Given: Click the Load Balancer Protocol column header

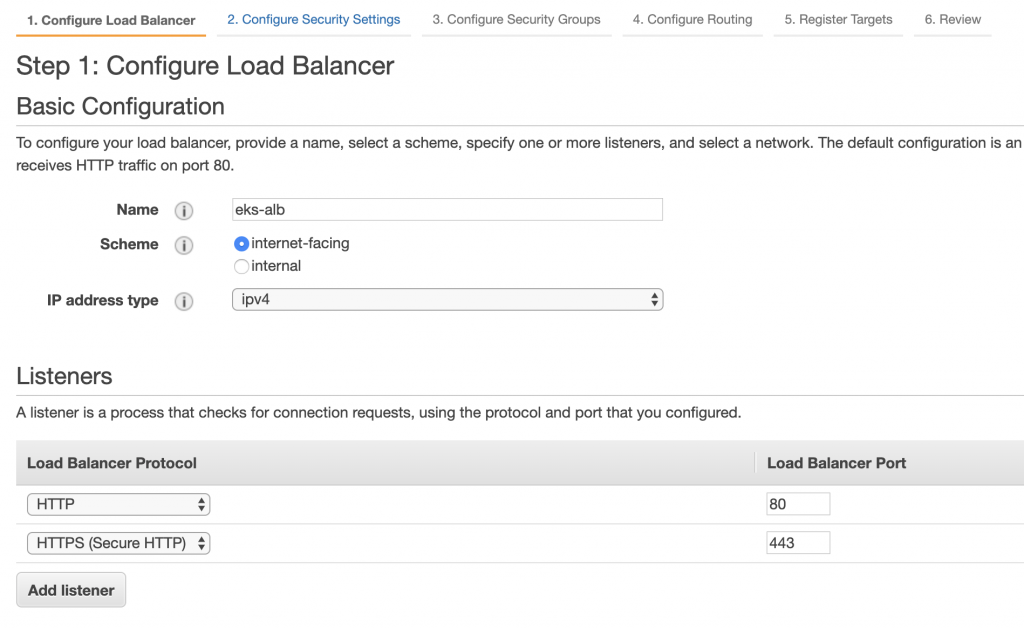Looking at the screenshot, I should [x=112, y=463].
